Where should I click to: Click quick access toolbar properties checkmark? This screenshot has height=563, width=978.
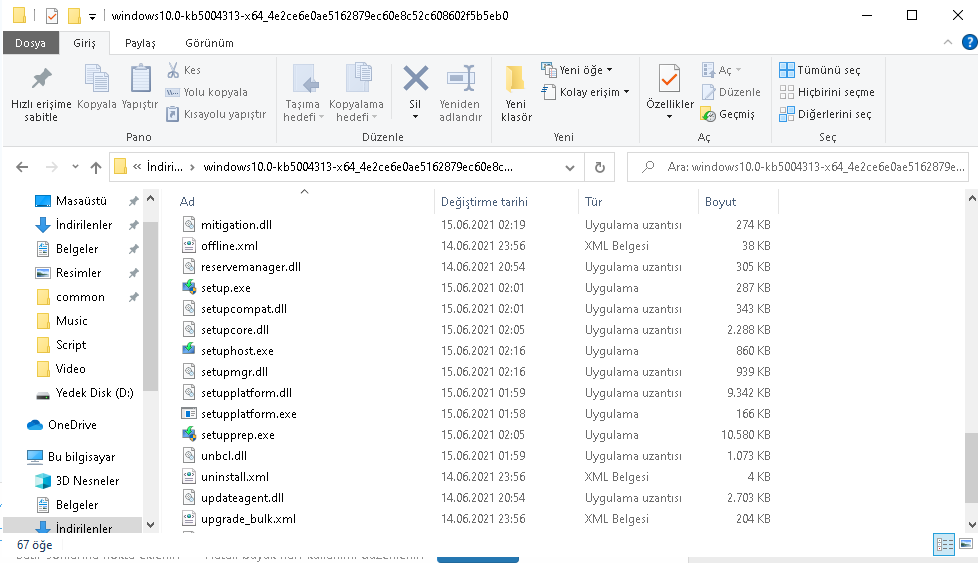coord(52,16)
